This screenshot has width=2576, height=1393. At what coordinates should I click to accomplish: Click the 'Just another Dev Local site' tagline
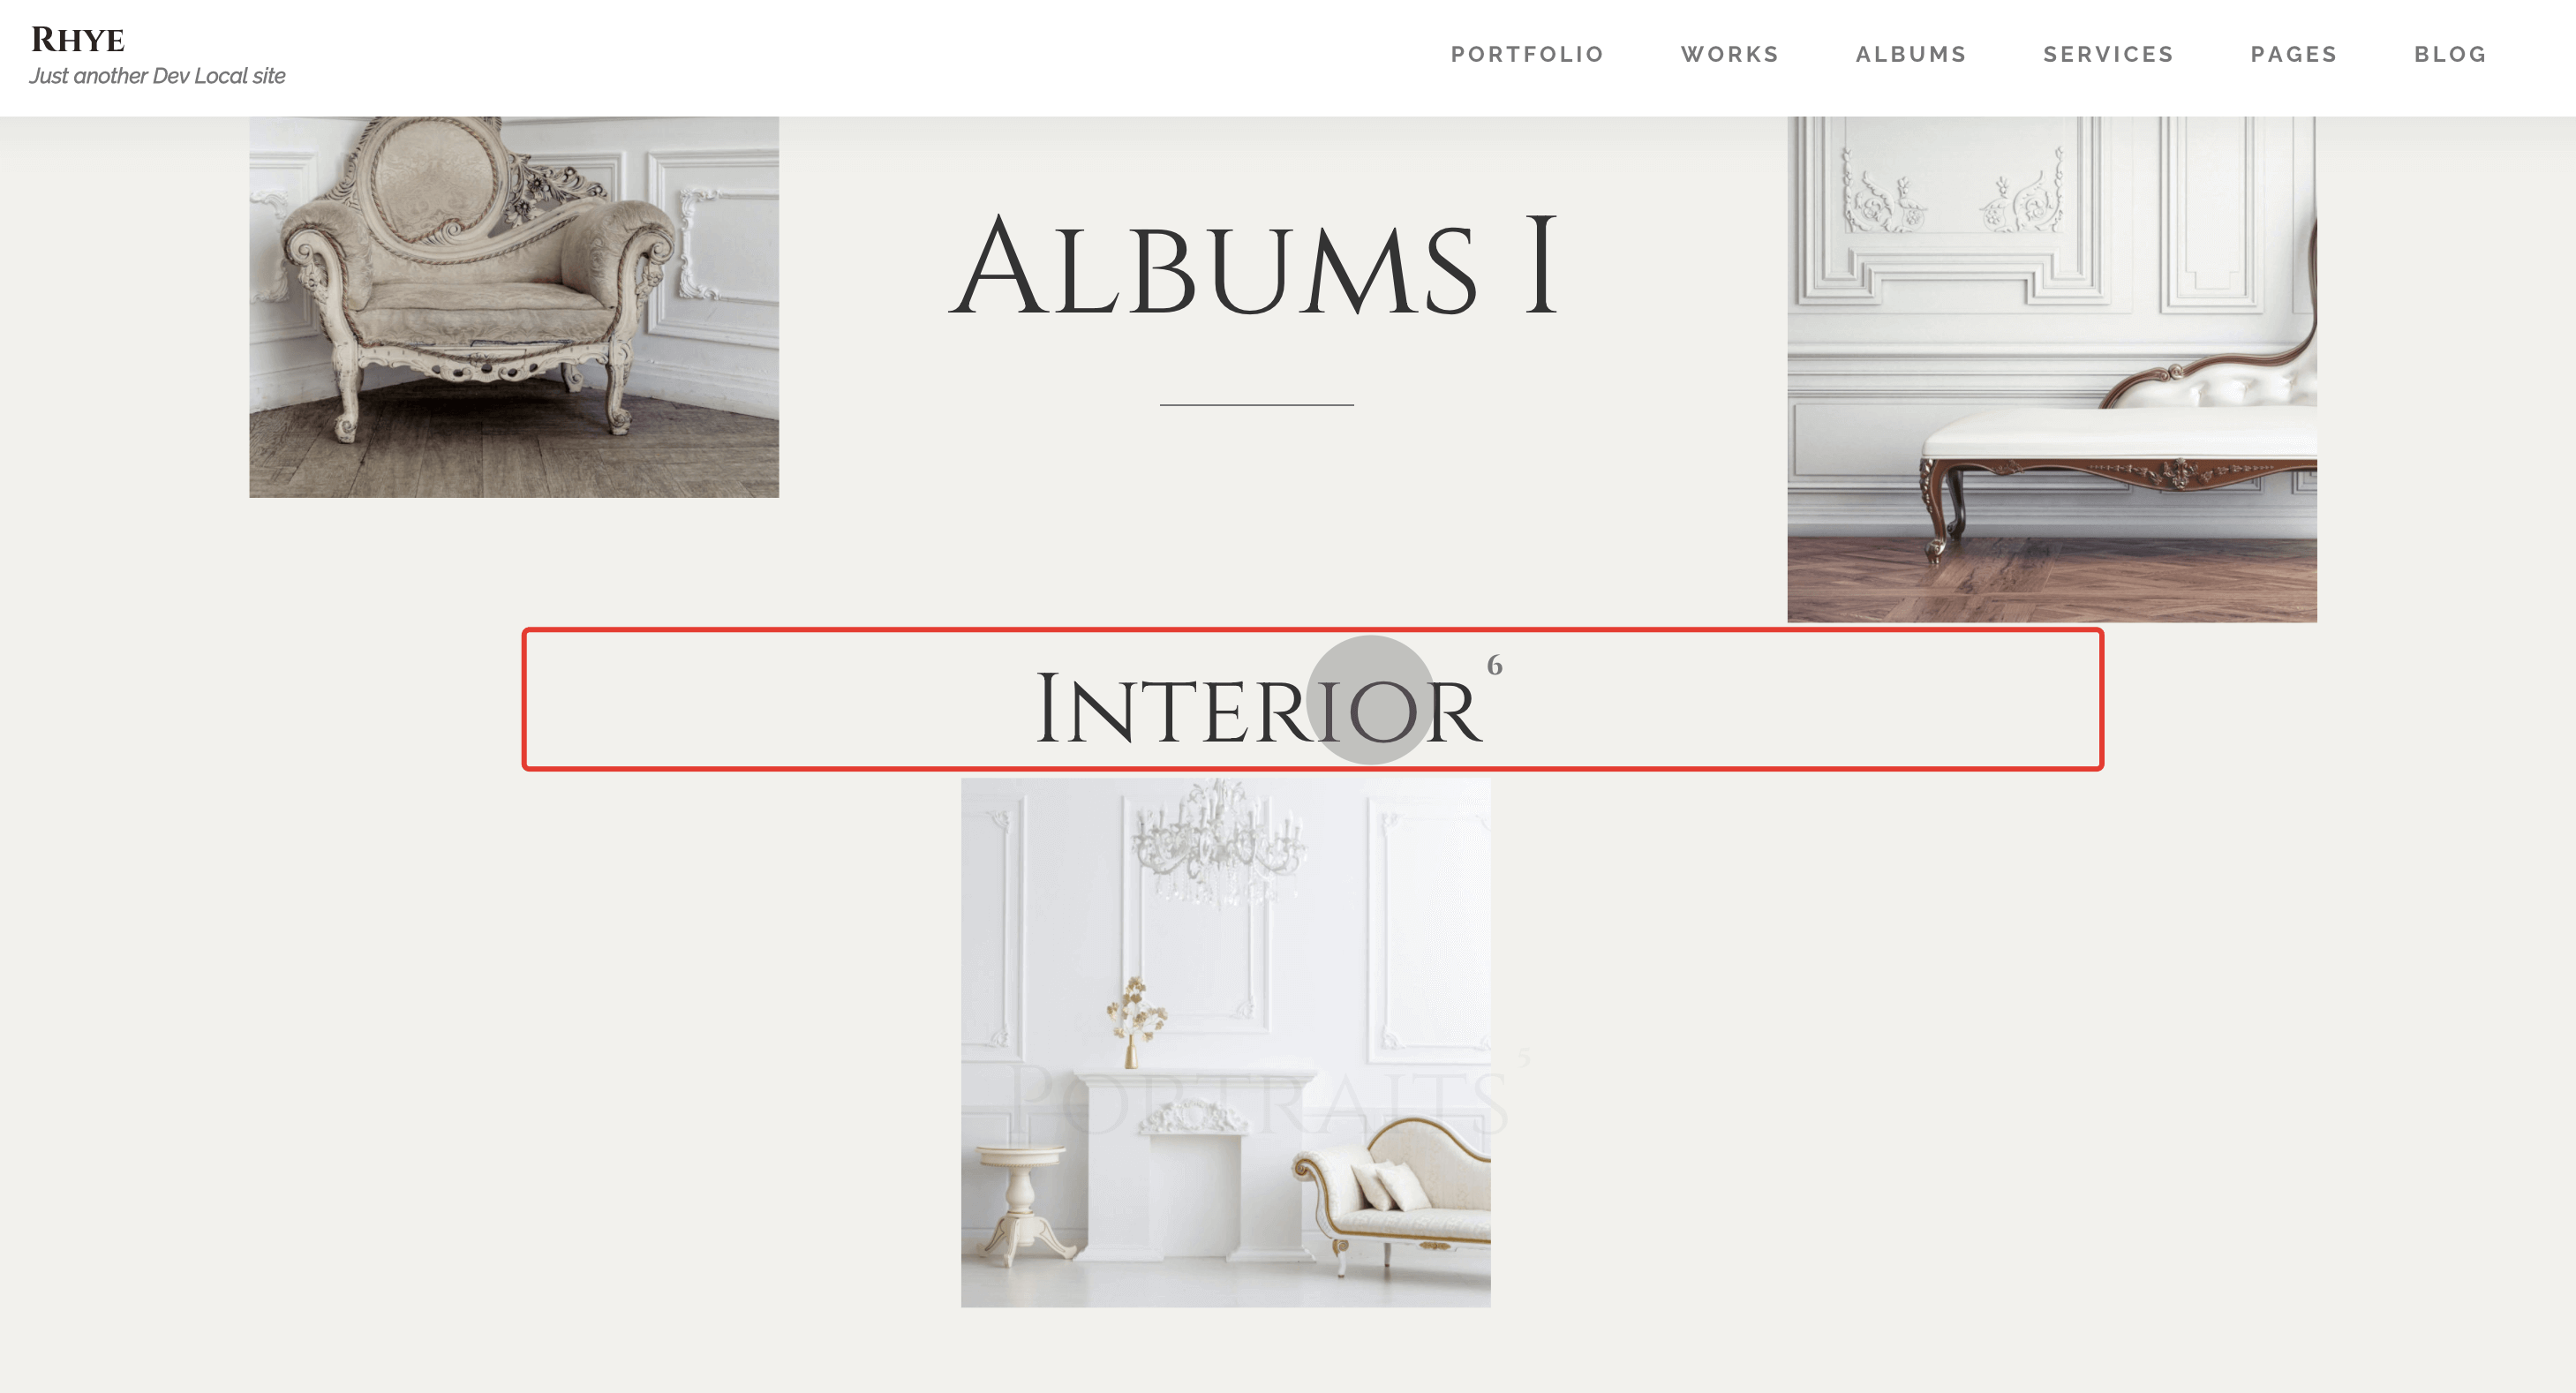click(157, 76)
